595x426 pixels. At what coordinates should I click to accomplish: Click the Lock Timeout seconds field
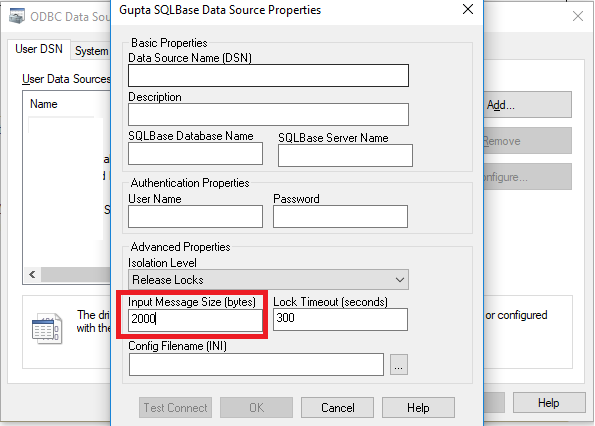click(x=340, y=319)
